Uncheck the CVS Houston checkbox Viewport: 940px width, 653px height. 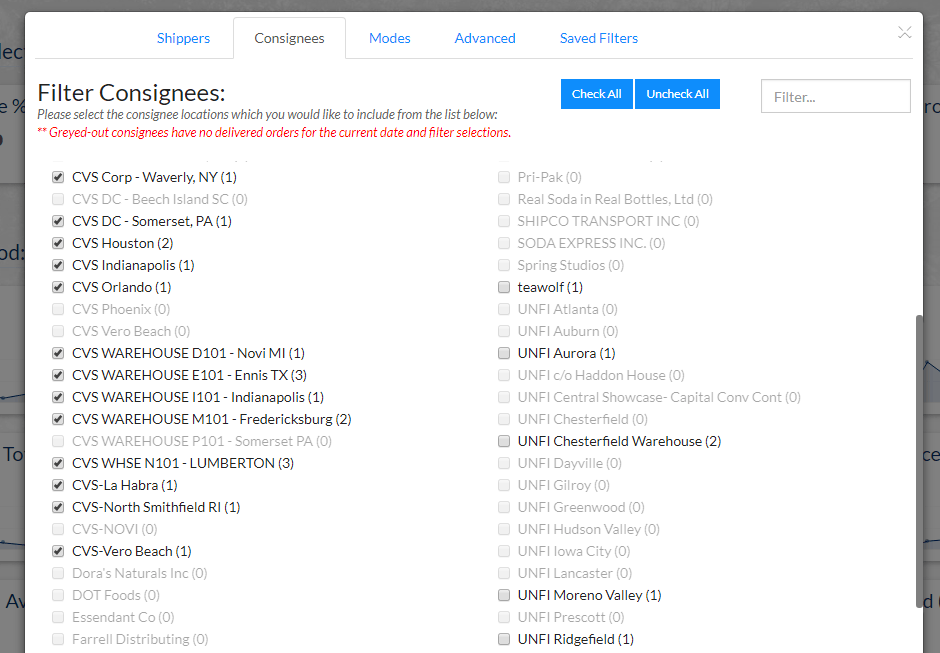[58, 243]
